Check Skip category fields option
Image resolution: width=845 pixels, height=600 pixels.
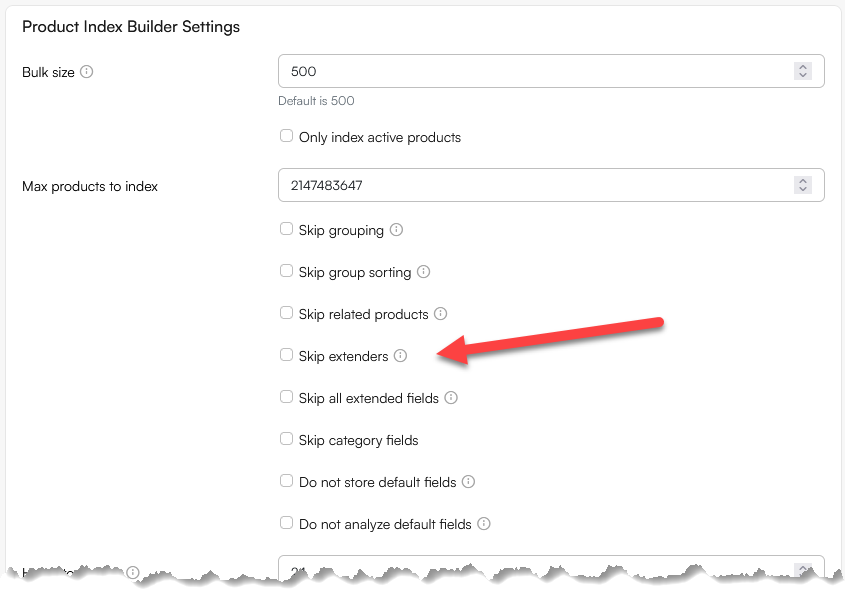coord(287,440)
